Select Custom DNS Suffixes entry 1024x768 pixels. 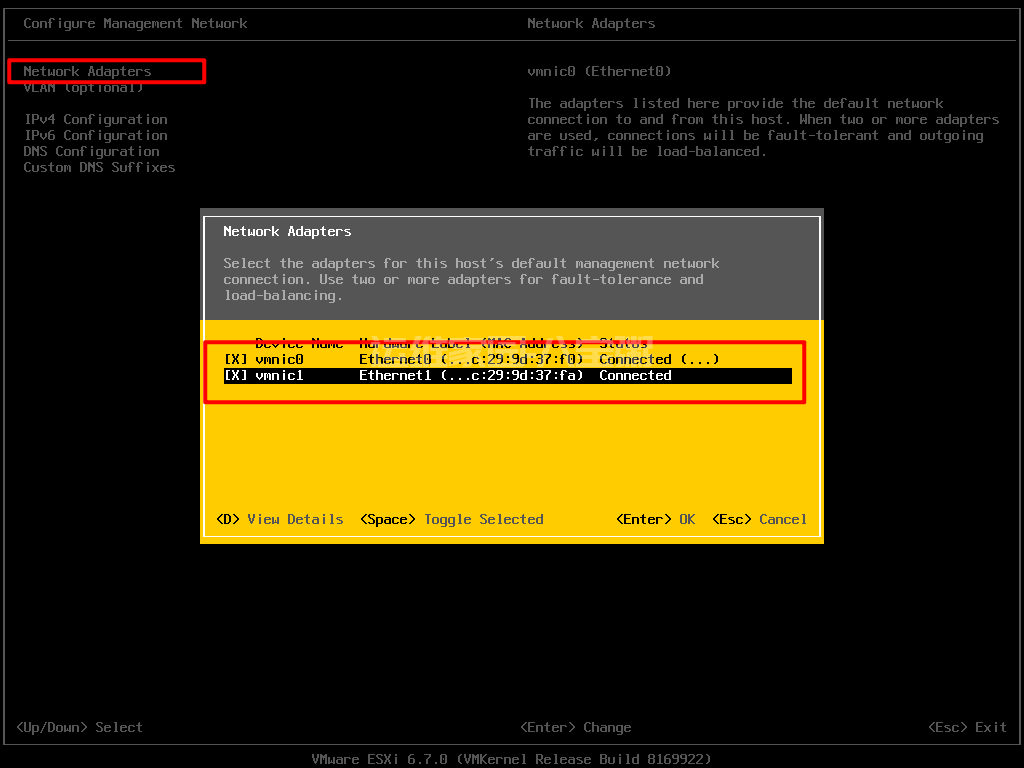99,167
